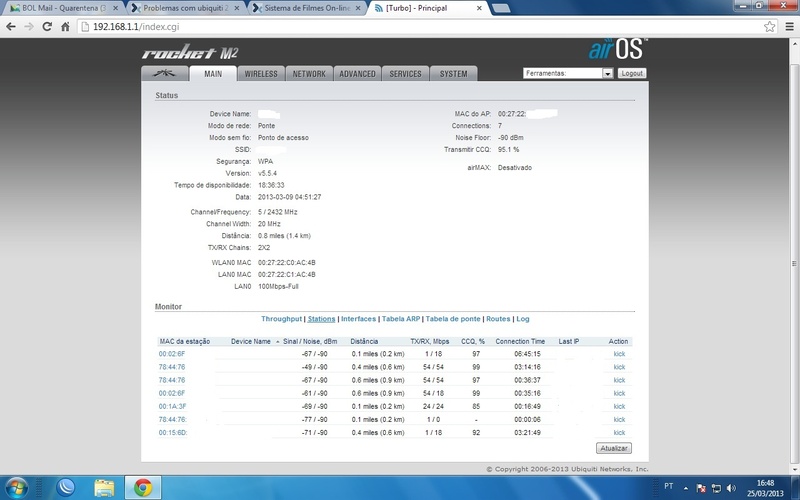Open action center flag tray icon

pyautogui.click(x=701, y=488)
